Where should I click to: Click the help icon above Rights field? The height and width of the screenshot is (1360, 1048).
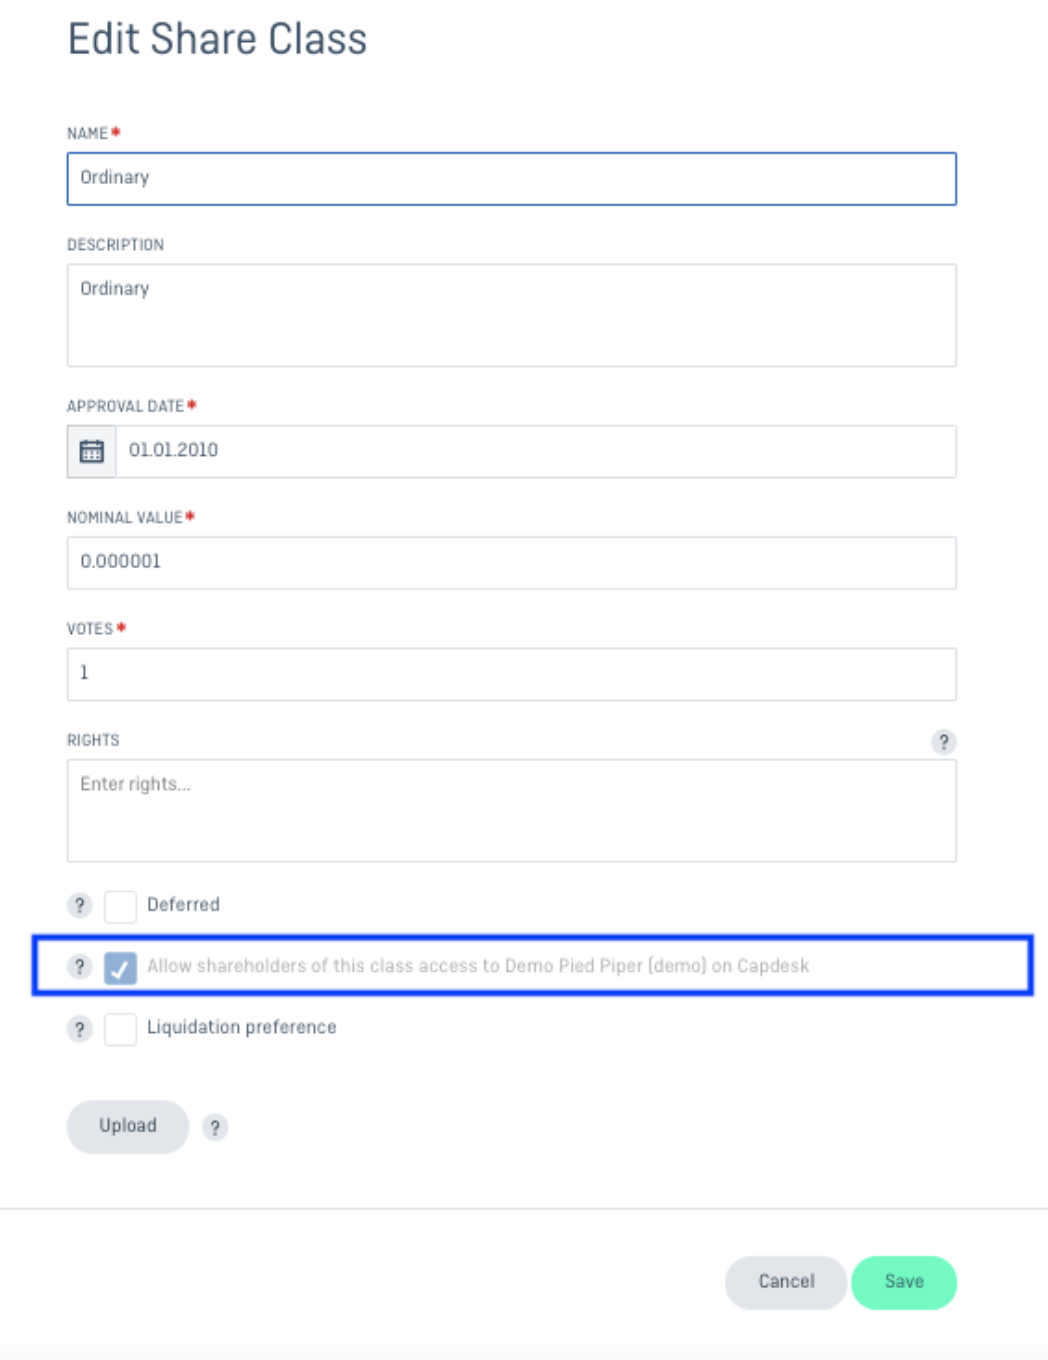943,742
